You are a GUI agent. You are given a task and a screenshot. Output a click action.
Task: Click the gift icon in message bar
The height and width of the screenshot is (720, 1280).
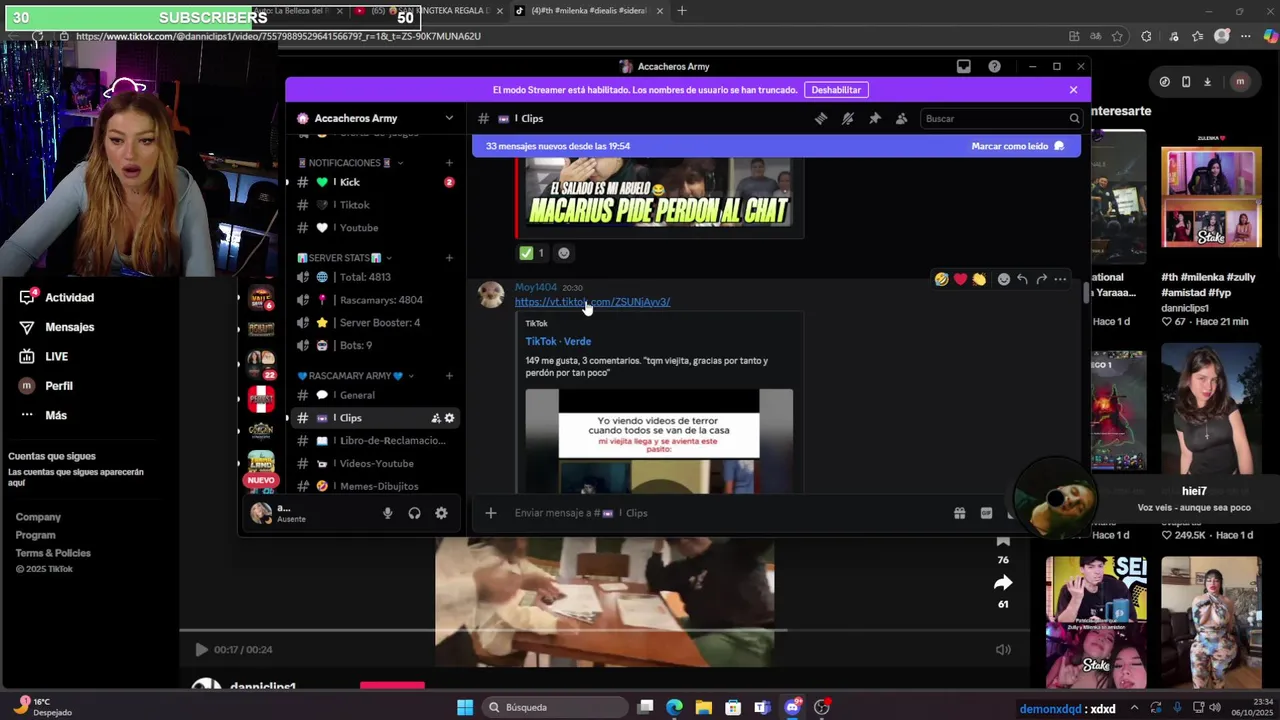[959, 513]
